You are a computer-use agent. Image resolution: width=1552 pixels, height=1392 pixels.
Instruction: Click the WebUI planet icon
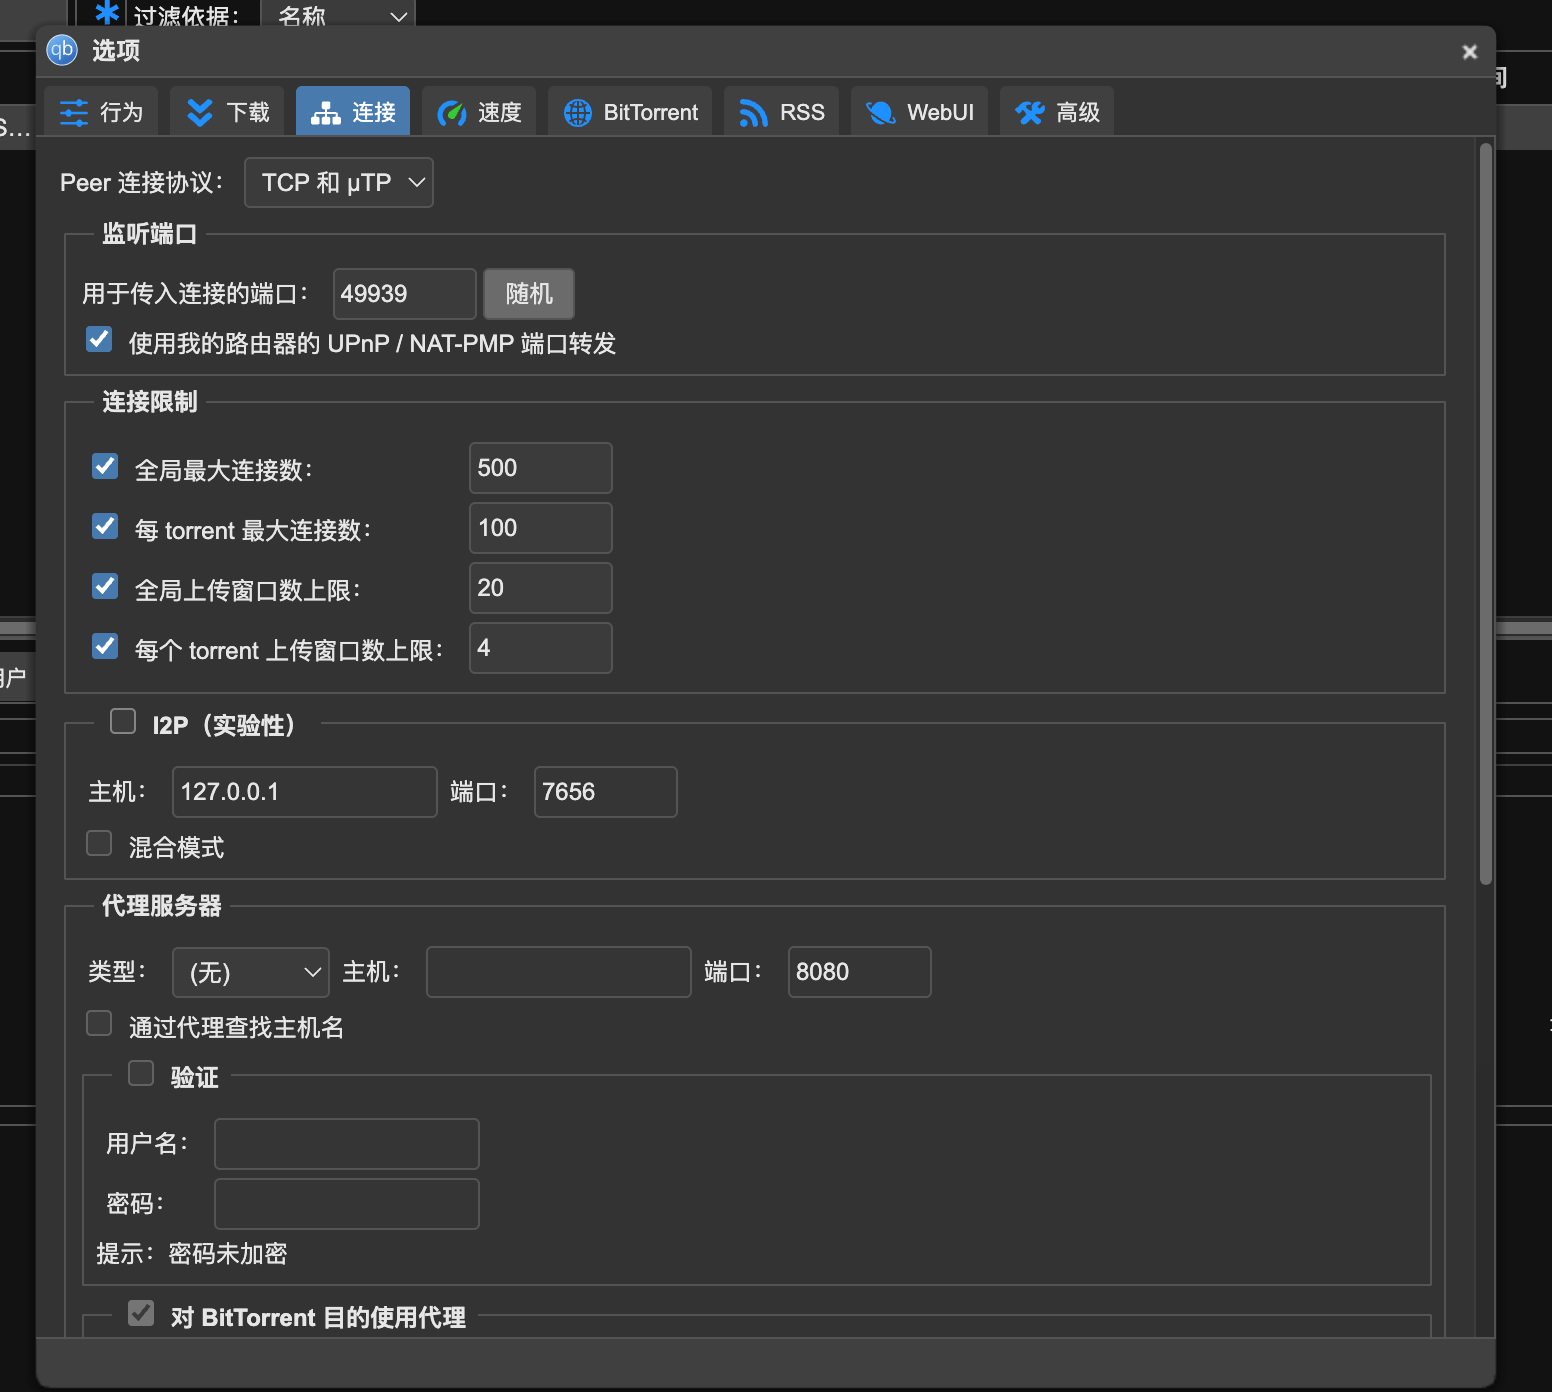(x=880, y=112)
